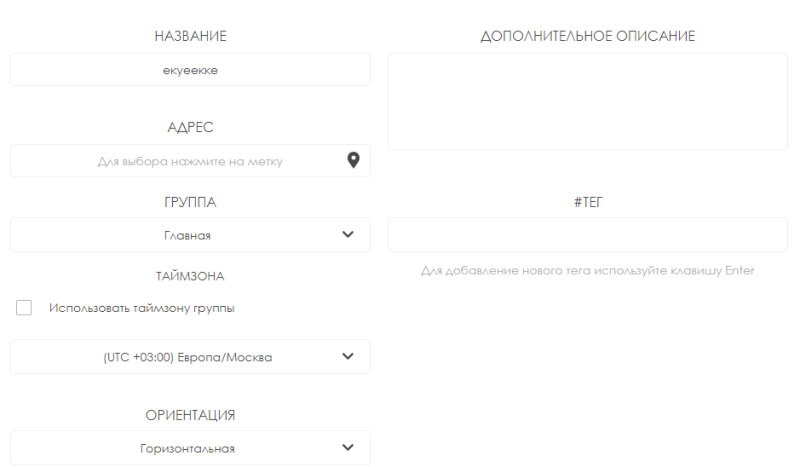The height and width of the screenshot is (467, 800).
Task: Click the chevron arrow of the Группа dropdown
Action: point(348,235)
